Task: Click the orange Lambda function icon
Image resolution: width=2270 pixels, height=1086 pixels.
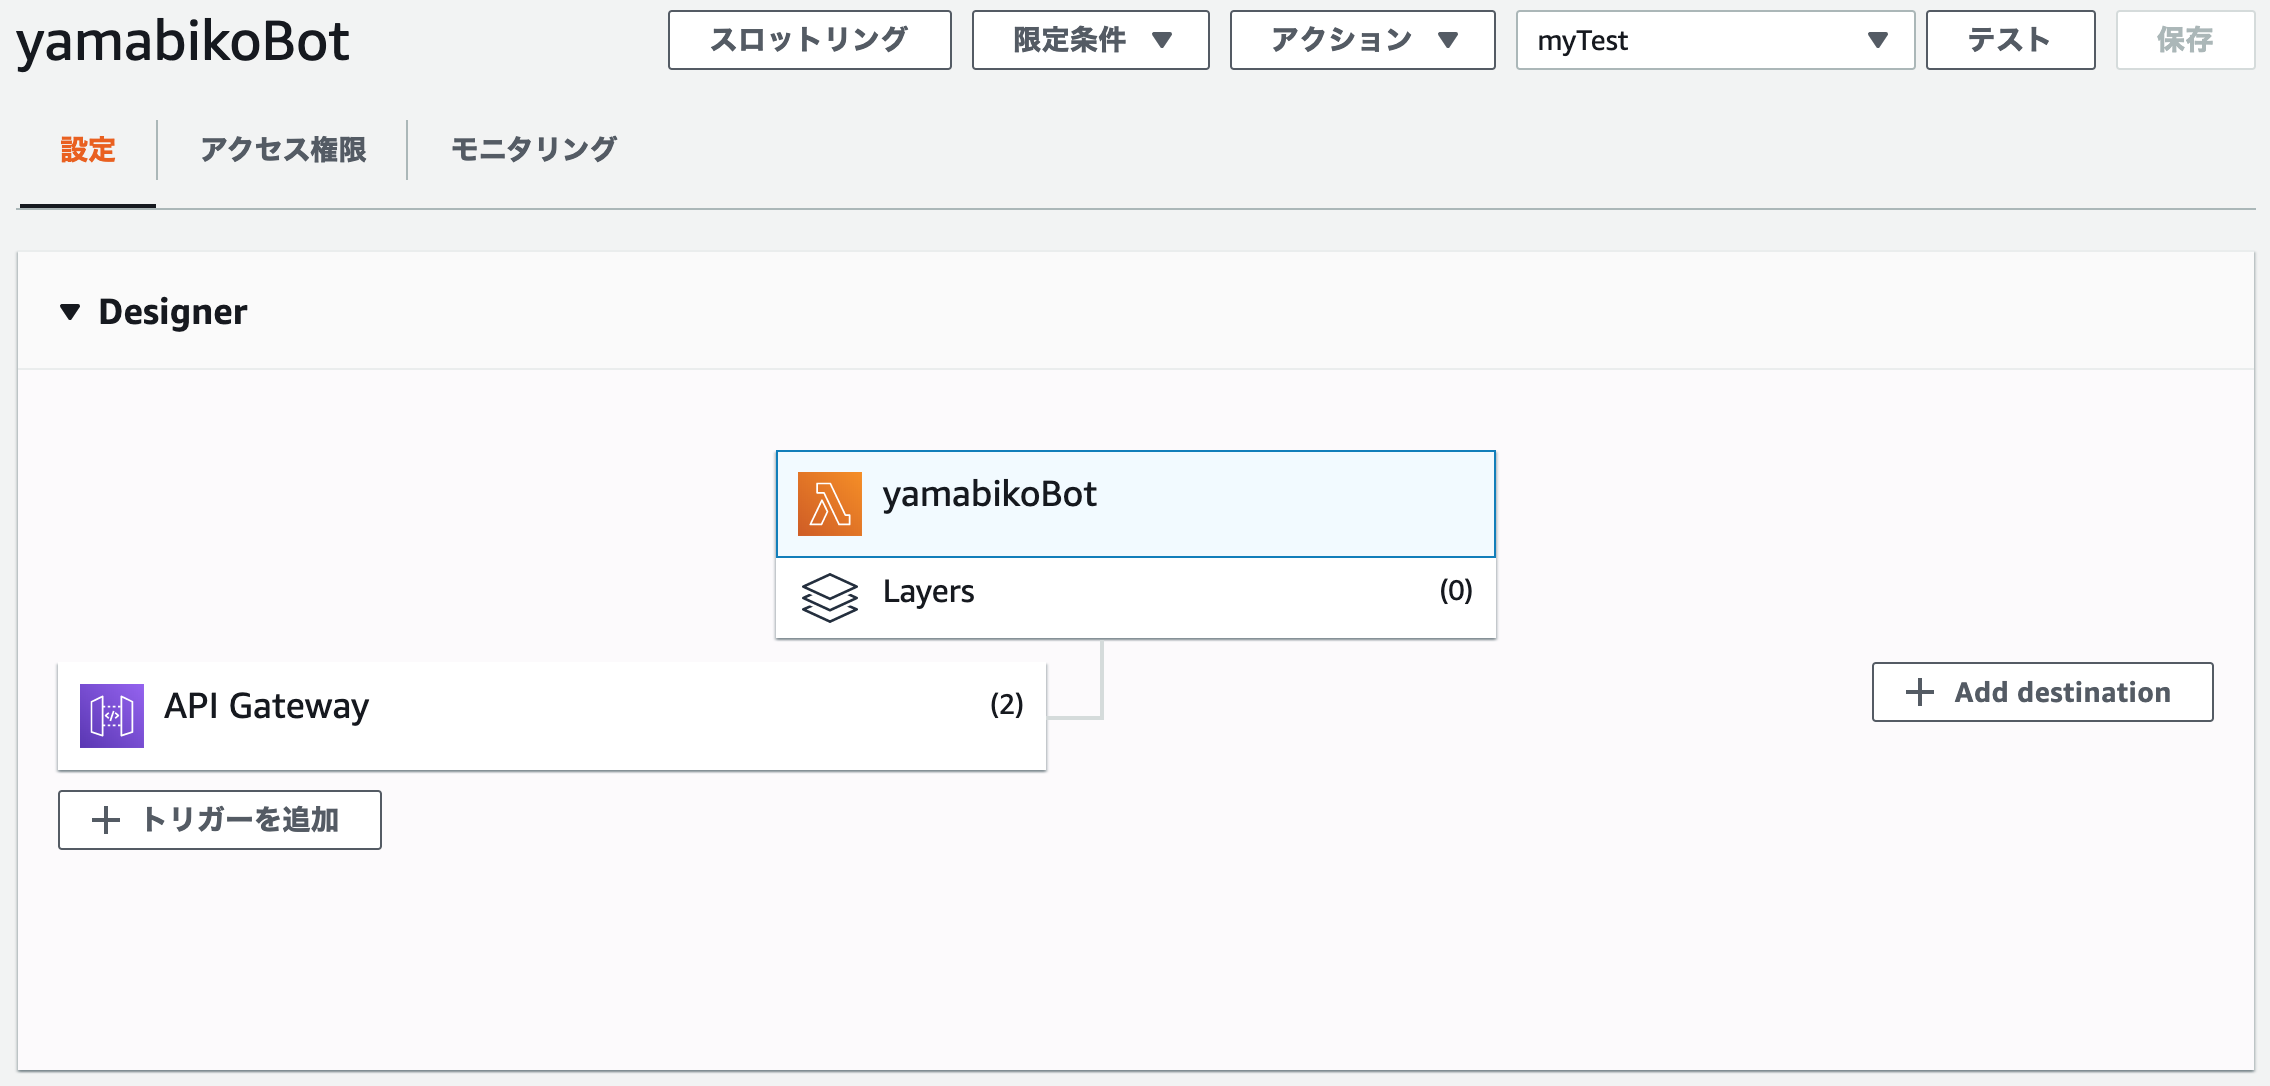Action: (829, 503)
